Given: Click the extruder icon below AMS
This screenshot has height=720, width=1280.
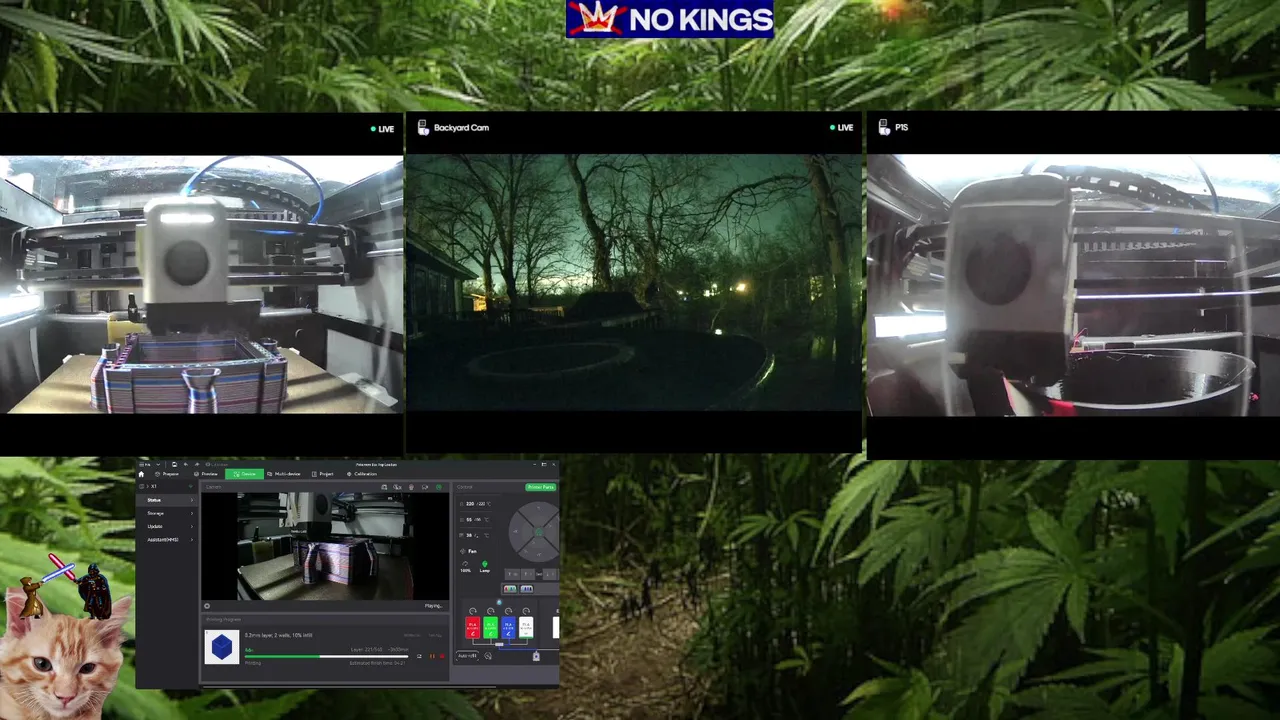Looking at the screenshot, I should (x=536, y=656).
